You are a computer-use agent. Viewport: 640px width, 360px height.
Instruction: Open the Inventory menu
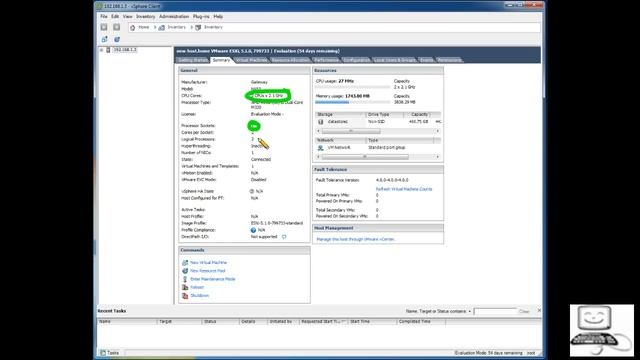coord(145,16)
